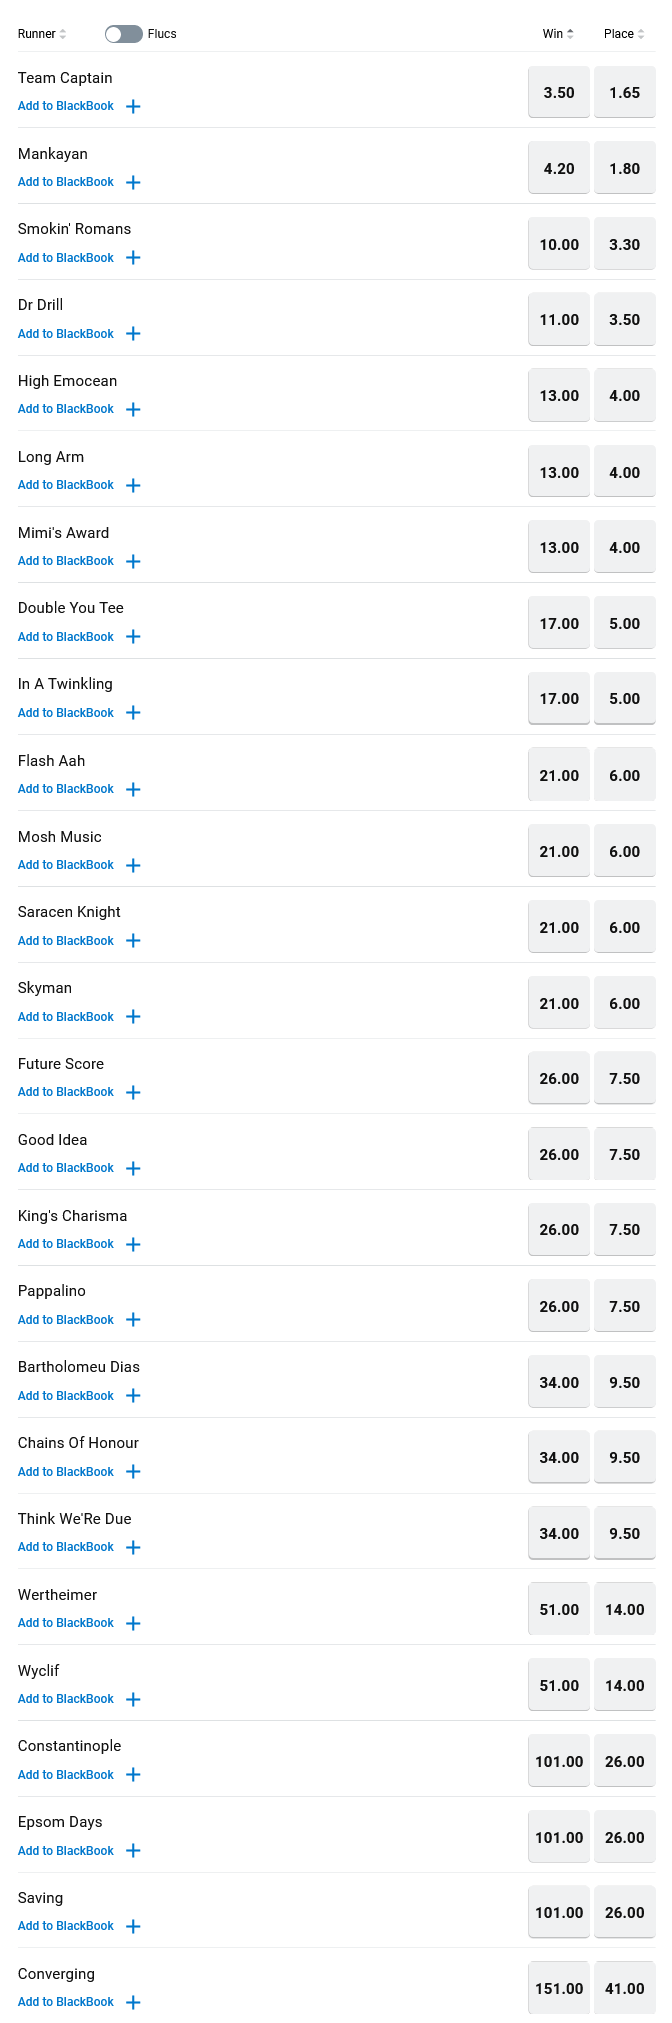Select Double You Tee win odds 17.00
The image size is (672, 2023).
[x=559, y=623]
